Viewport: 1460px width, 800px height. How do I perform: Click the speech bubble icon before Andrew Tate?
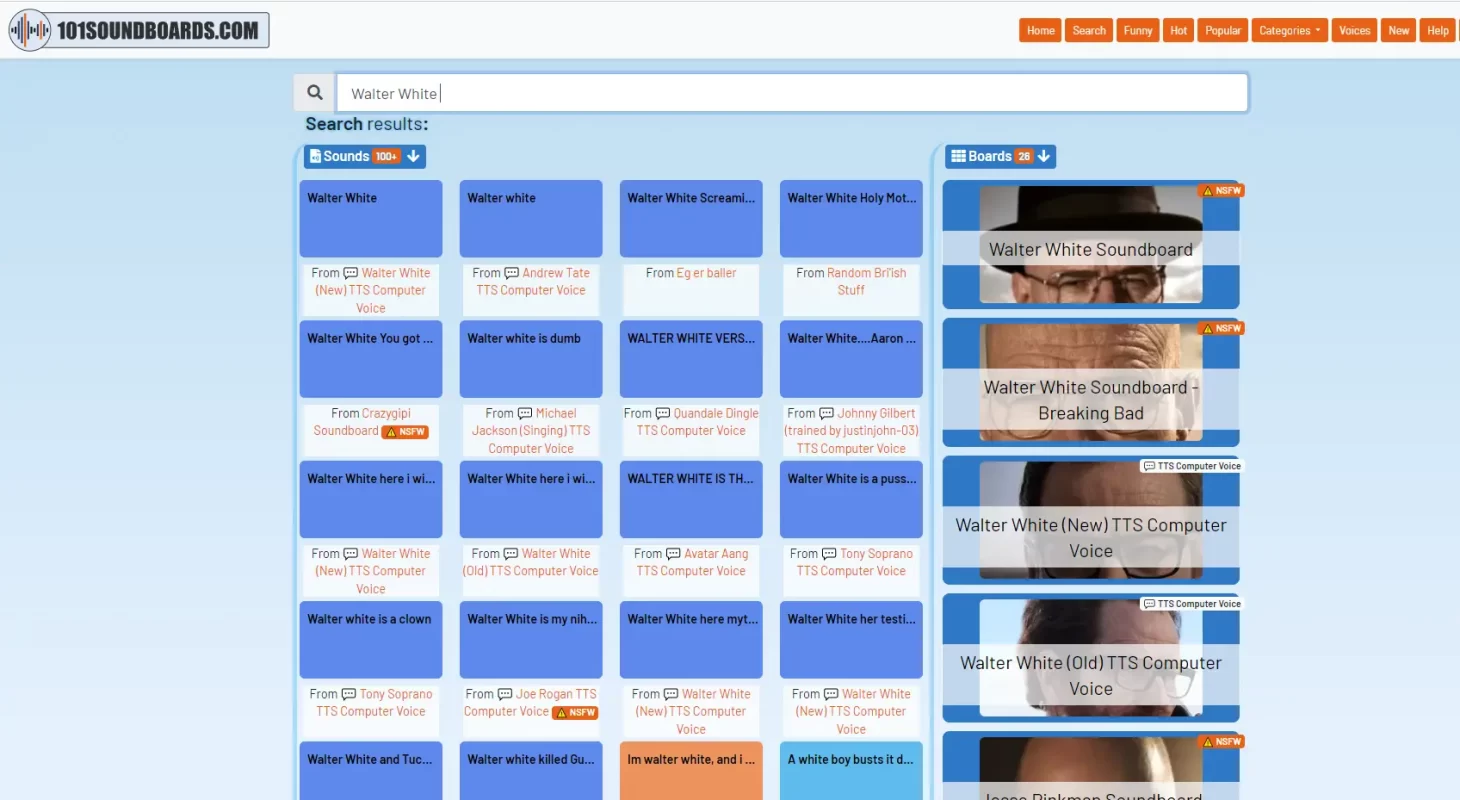click(x=511, y=273)
